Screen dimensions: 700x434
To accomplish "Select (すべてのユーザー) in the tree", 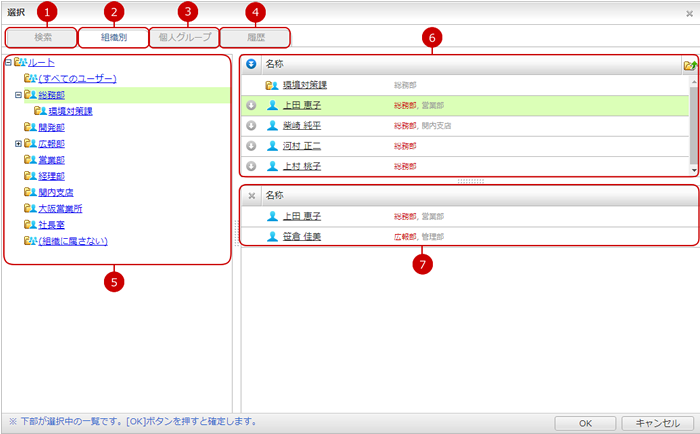I will pyautogui.click(x=78, y=78).
